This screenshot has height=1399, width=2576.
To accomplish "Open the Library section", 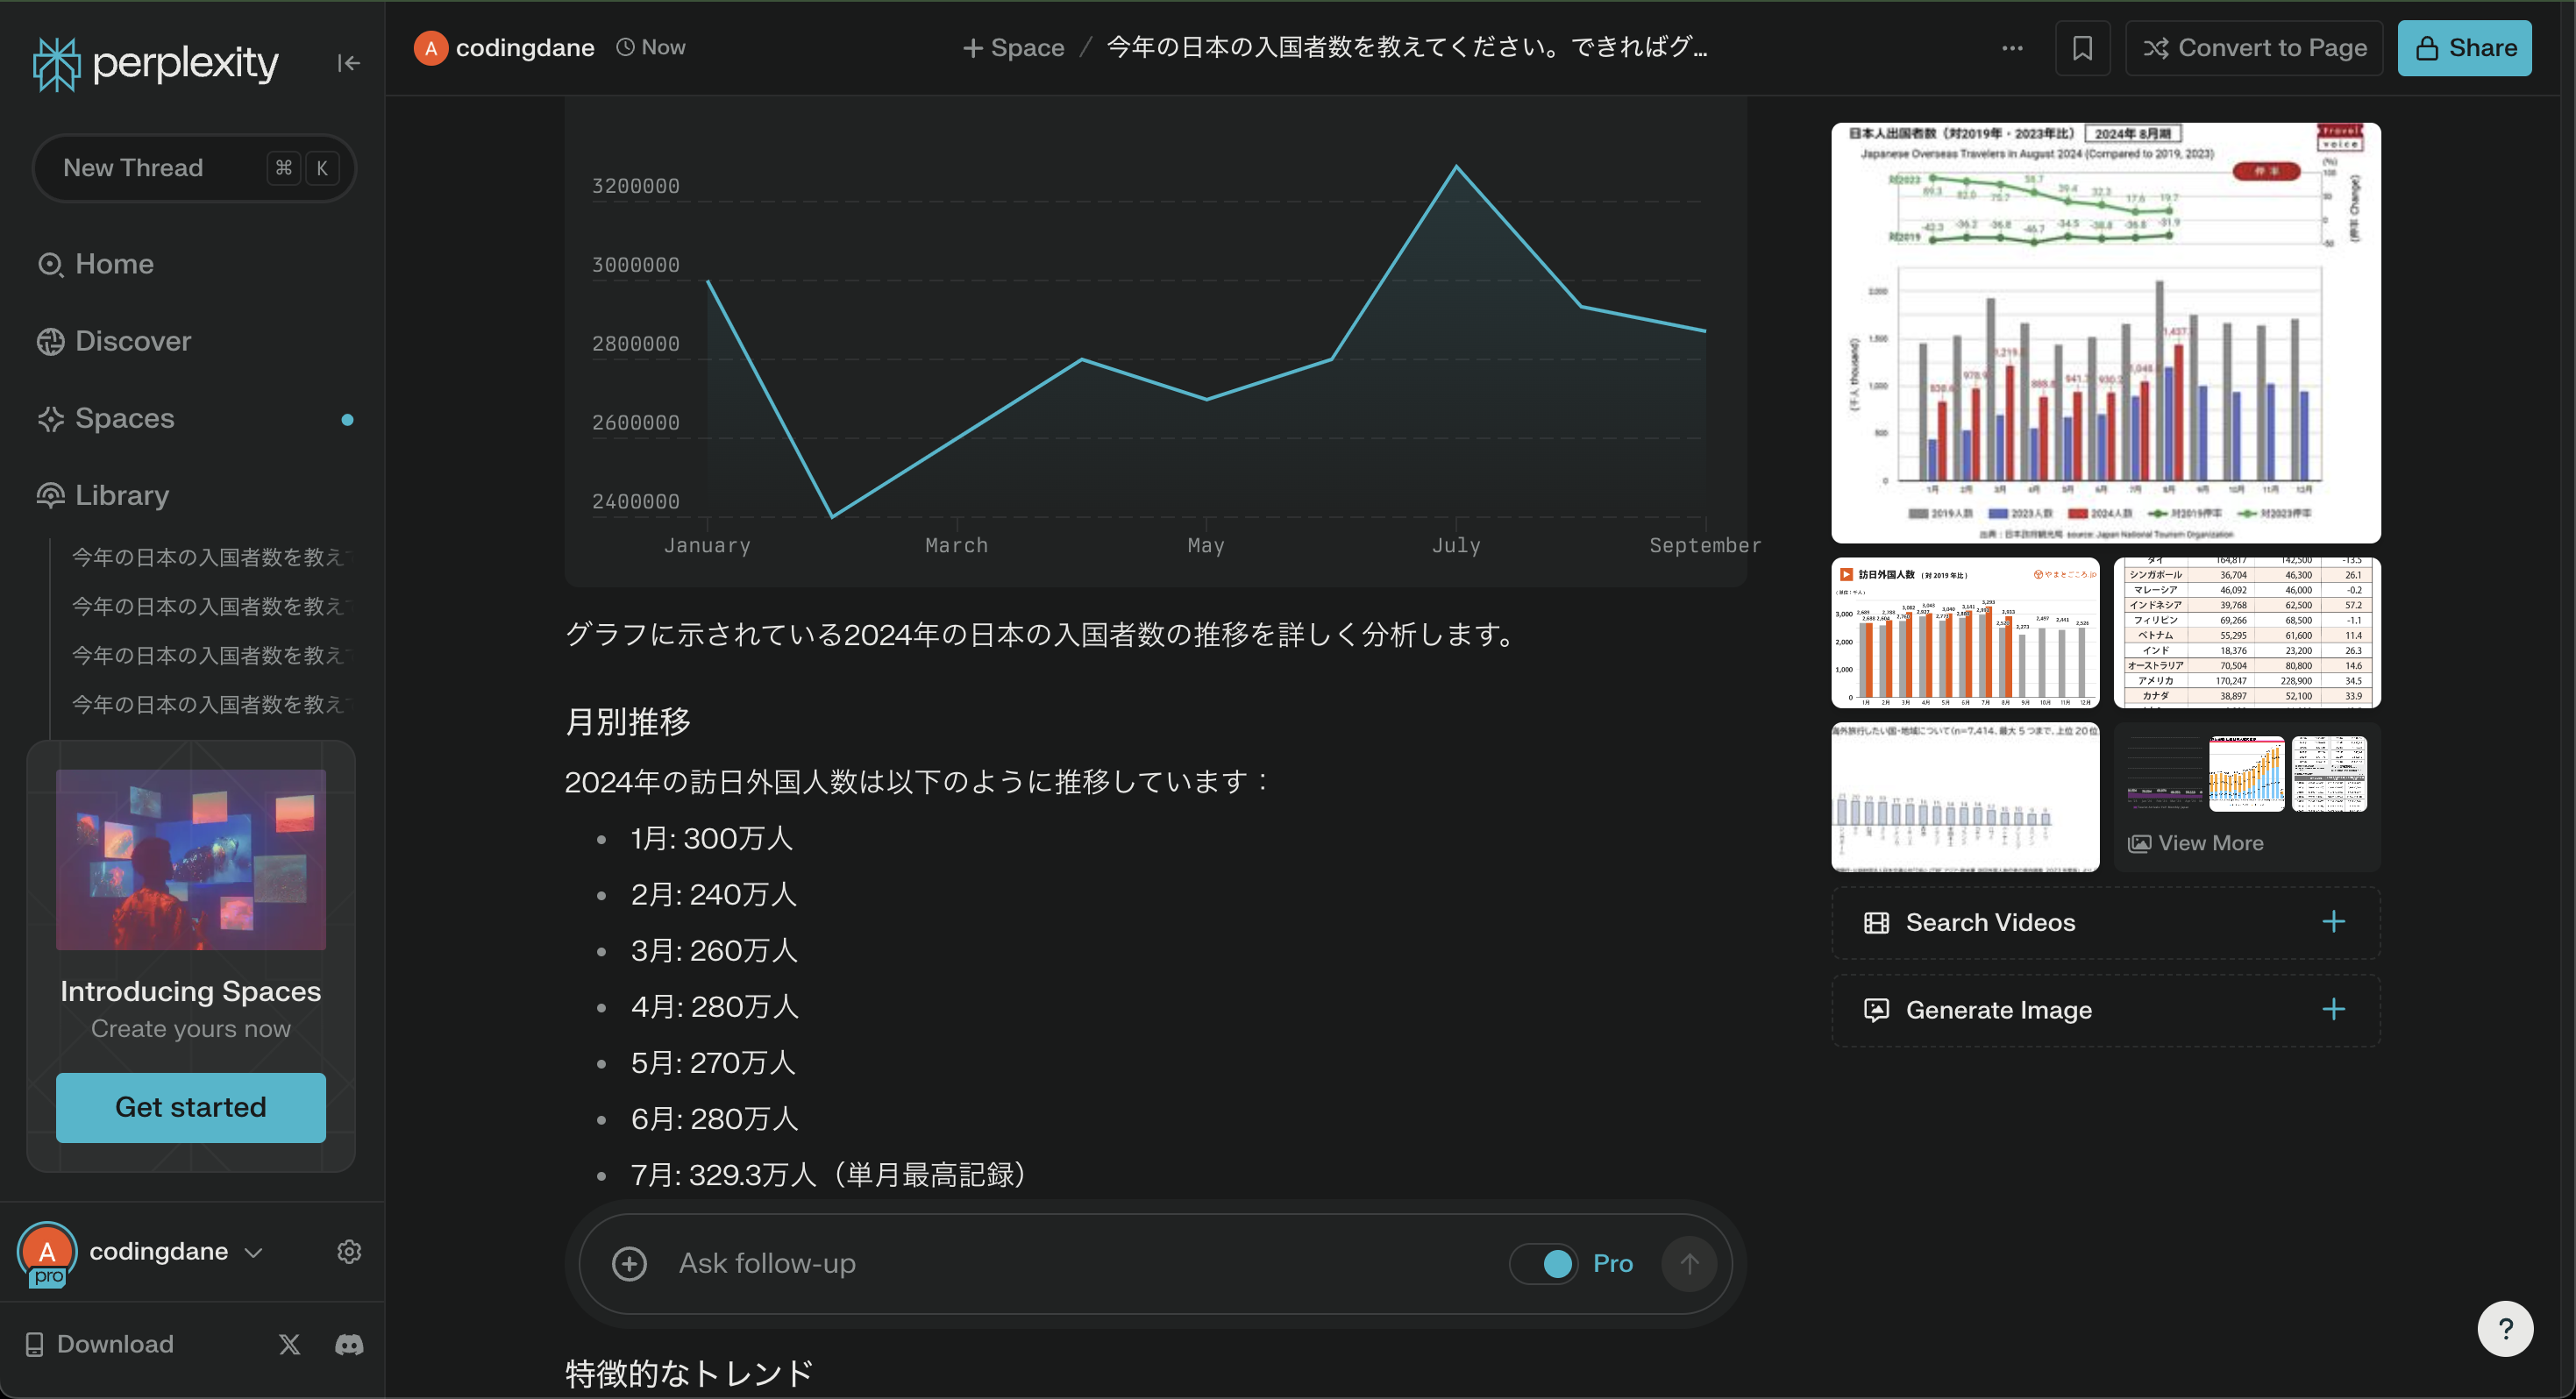I will coord(121,495).
